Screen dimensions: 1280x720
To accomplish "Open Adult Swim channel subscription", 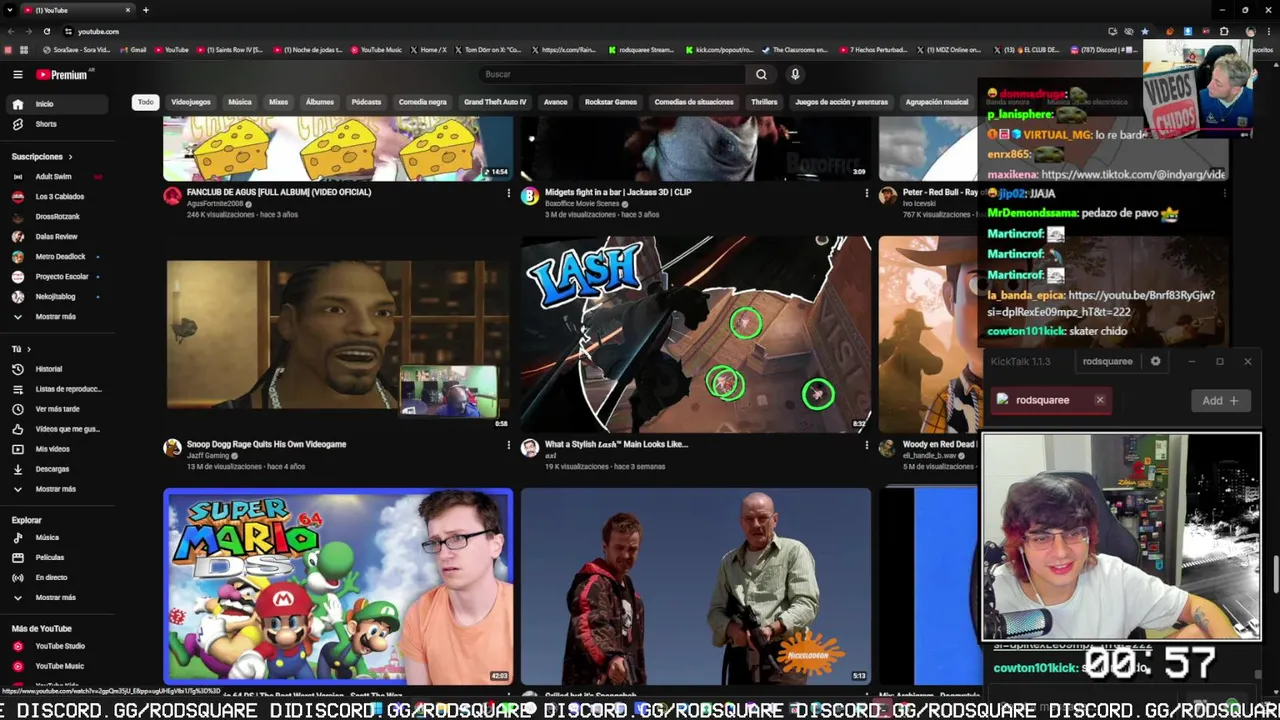I will point(54,176).
